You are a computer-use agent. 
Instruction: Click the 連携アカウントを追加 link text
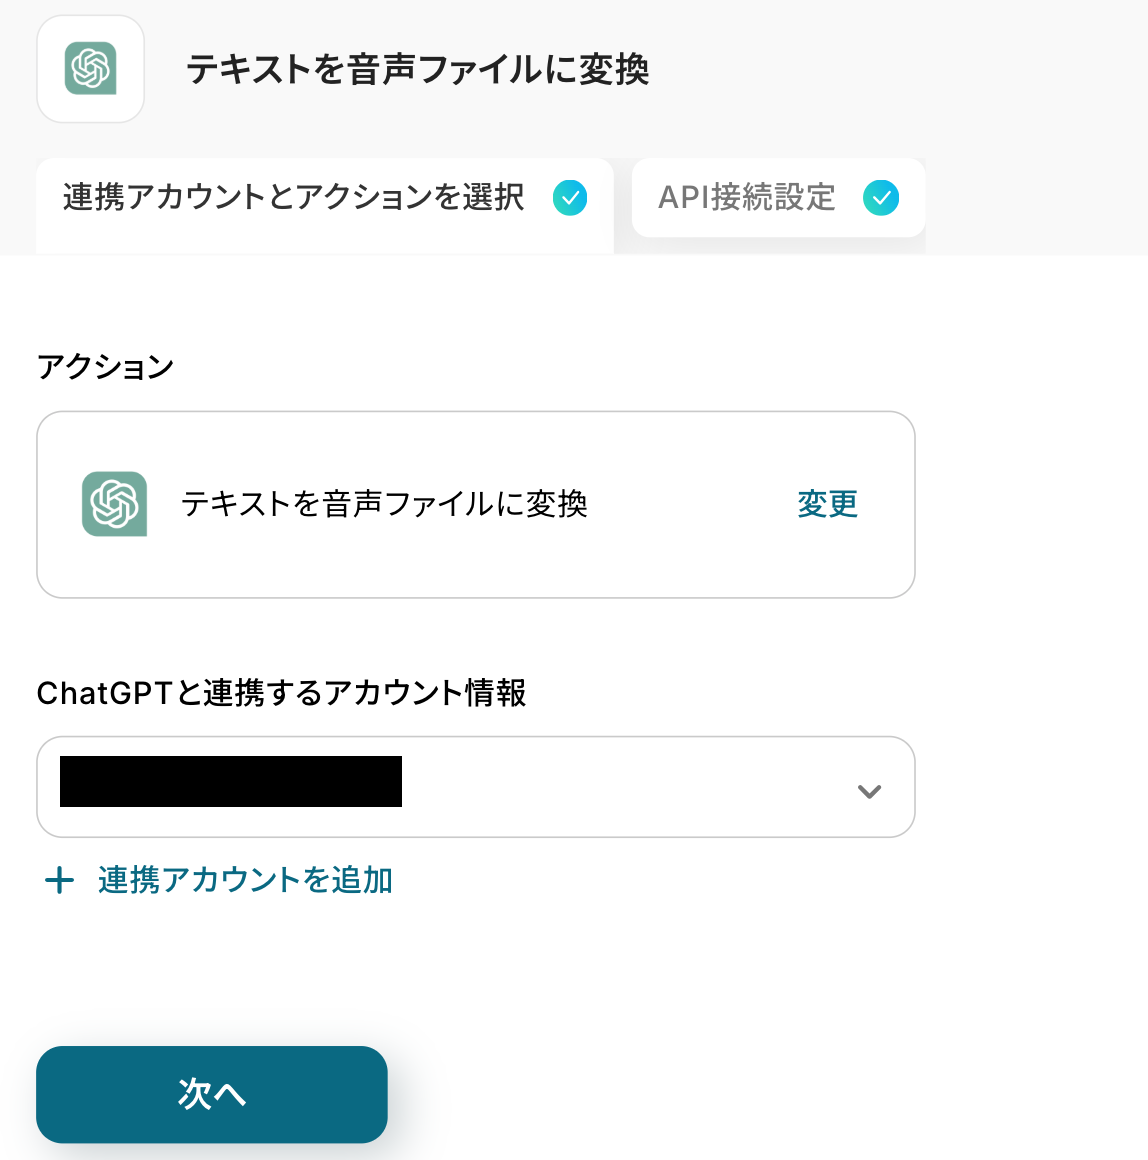(245, 880)
